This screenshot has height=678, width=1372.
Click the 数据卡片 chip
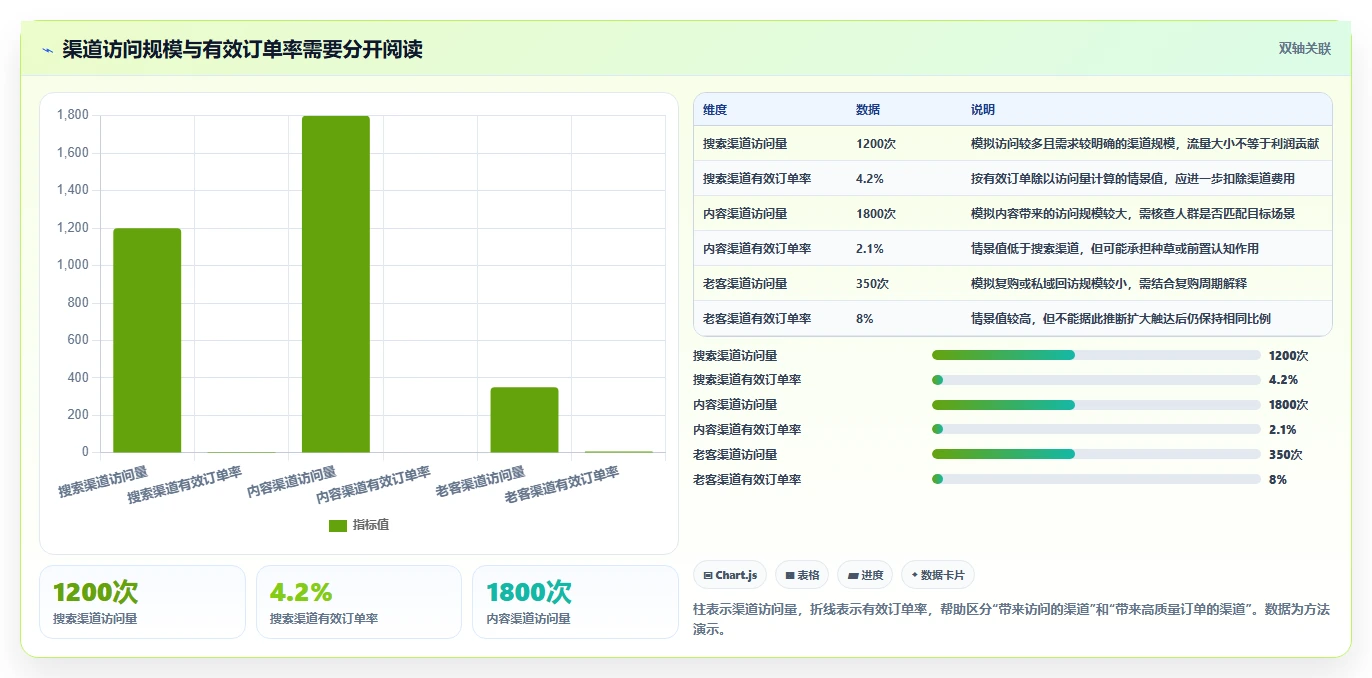(x=937, y=575)
